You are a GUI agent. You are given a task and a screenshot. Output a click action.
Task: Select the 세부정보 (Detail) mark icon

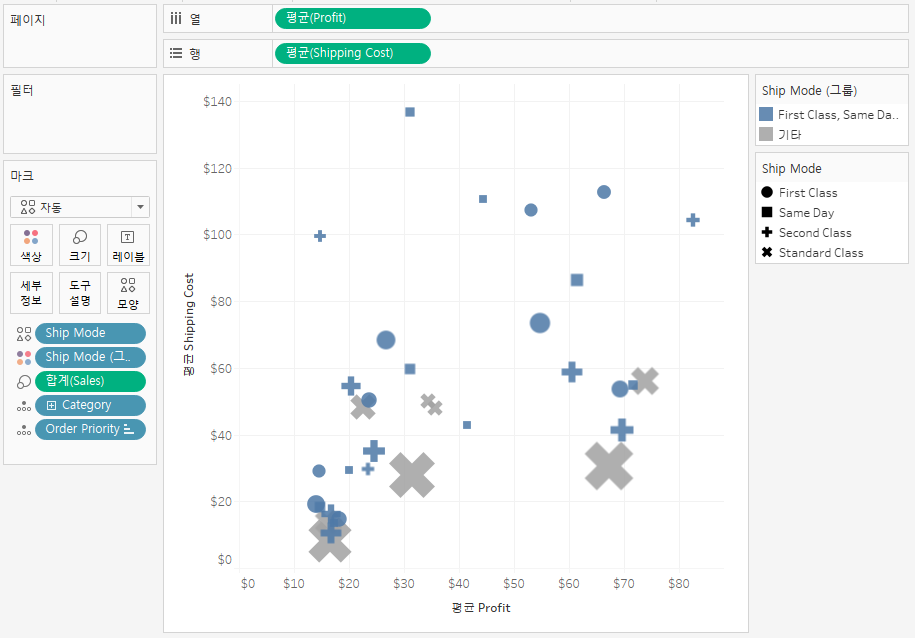pos(31,292)
